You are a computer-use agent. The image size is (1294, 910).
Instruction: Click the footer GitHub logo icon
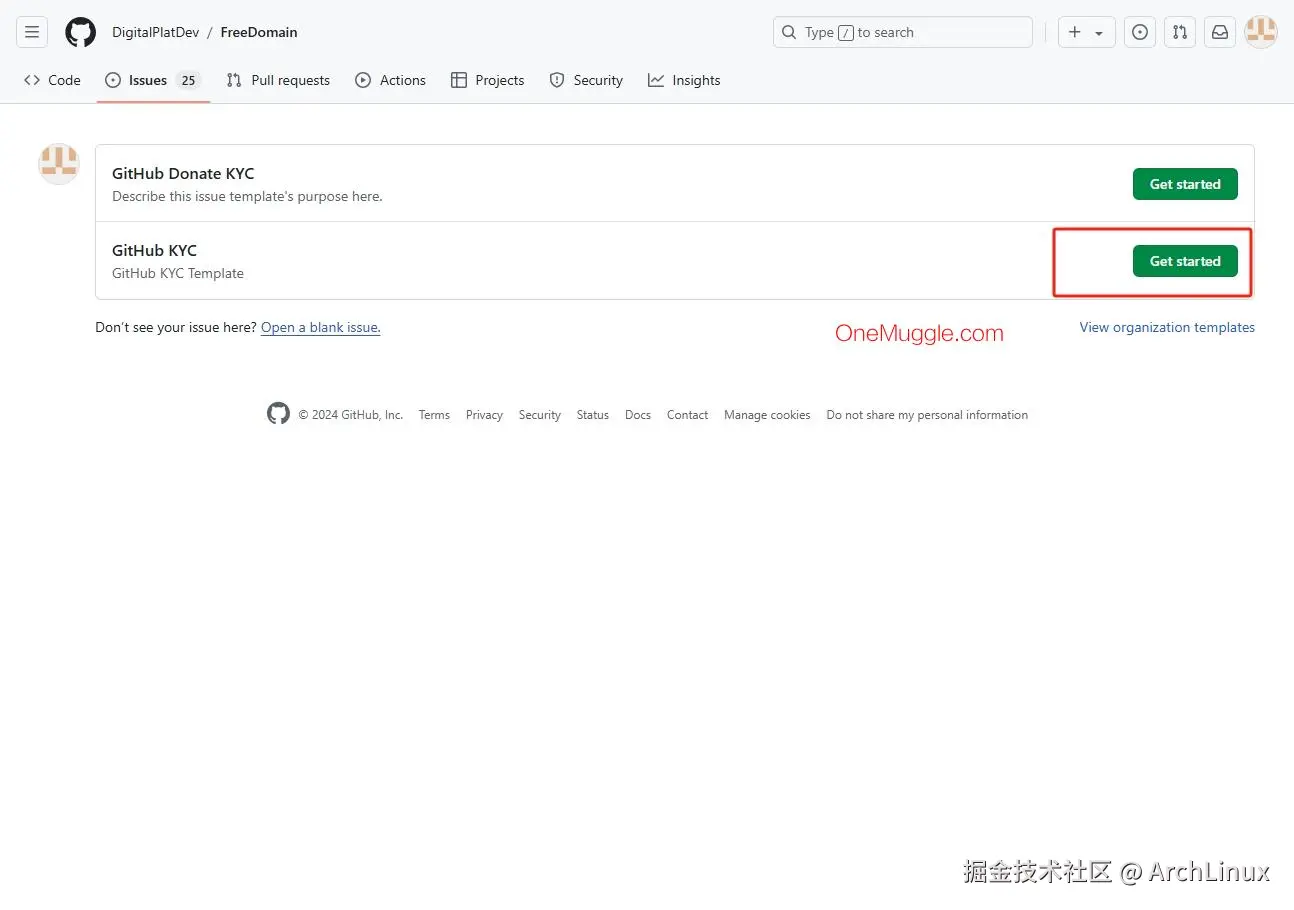pyautogui.click(x=278, y=413)
